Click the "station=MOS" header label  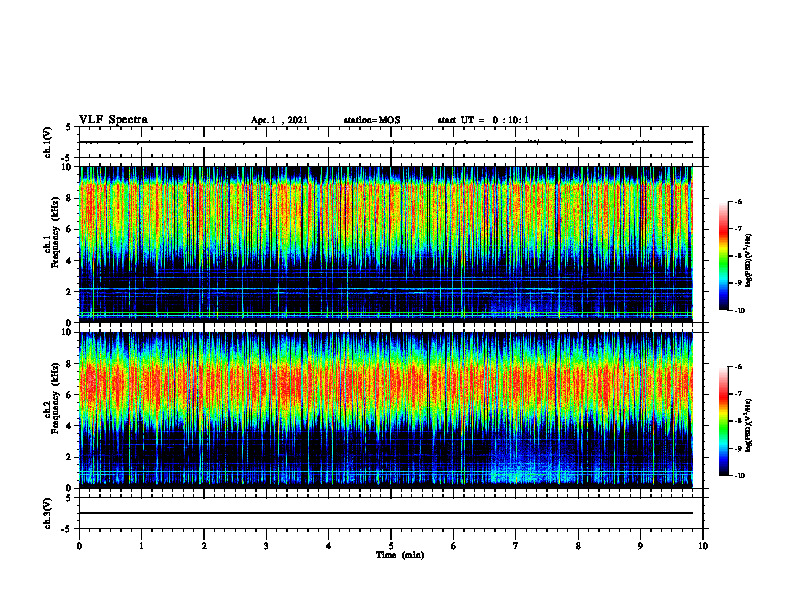(372, 120)
